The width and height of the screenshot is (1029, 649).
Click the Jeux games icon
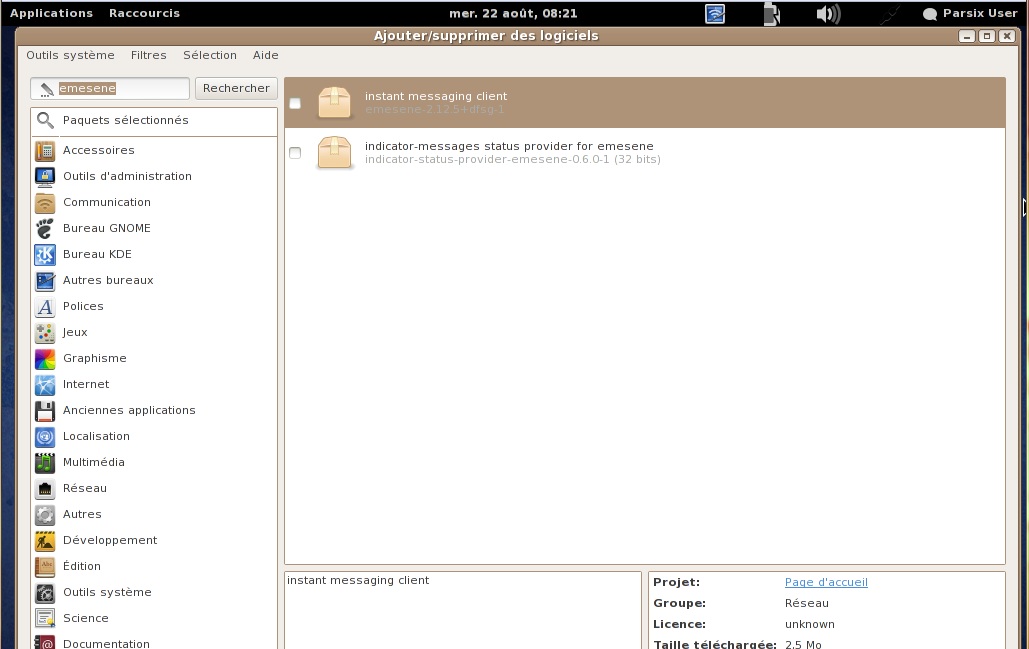45,333
